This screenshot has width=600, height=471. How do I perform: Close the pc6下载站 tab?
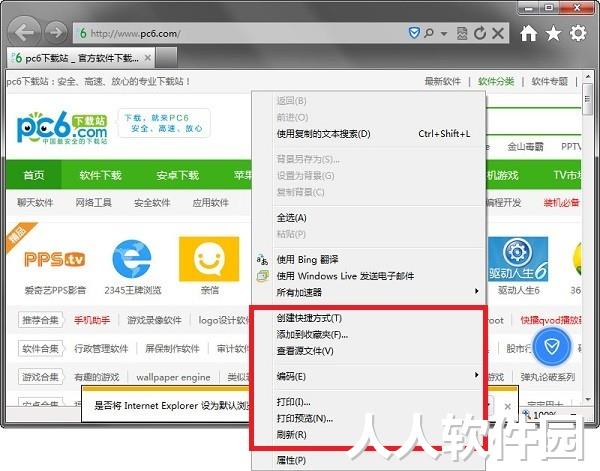tap(148, 58)
